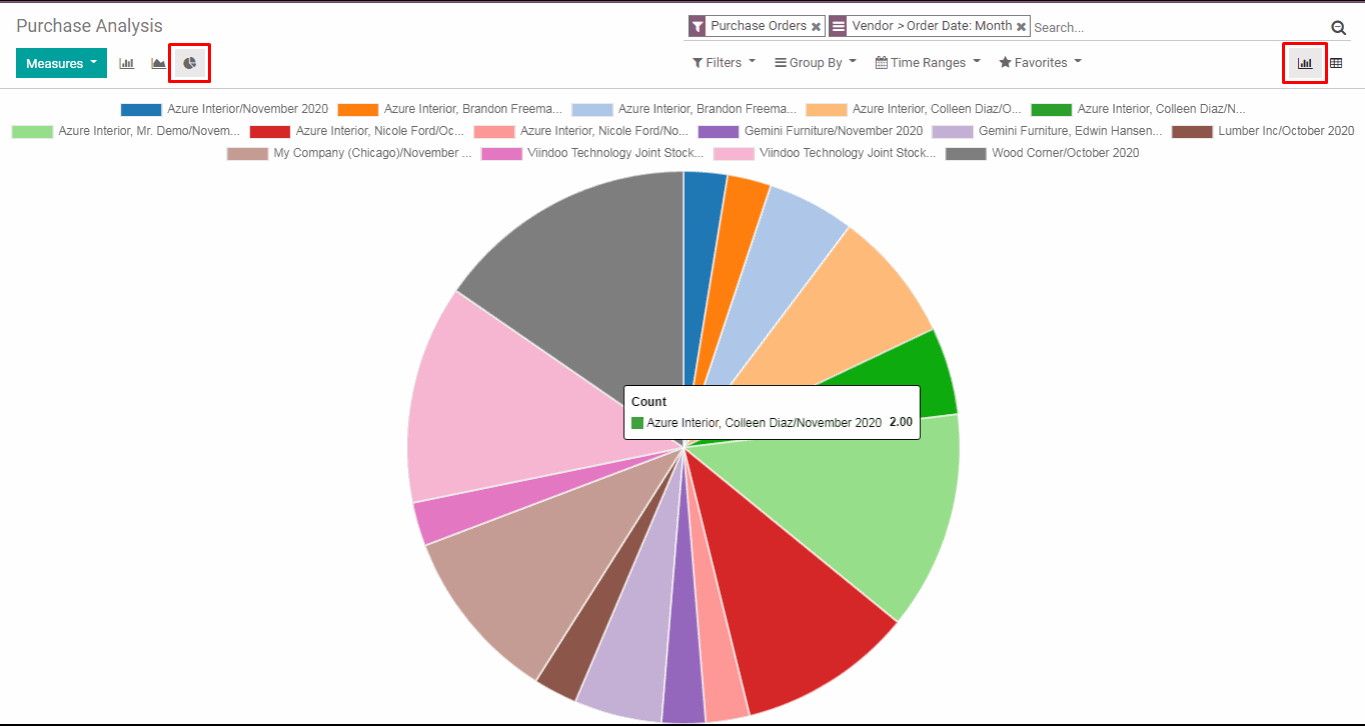Open the Favorites menu
Screen dimensions: 1365x726
click(1040, 62)
